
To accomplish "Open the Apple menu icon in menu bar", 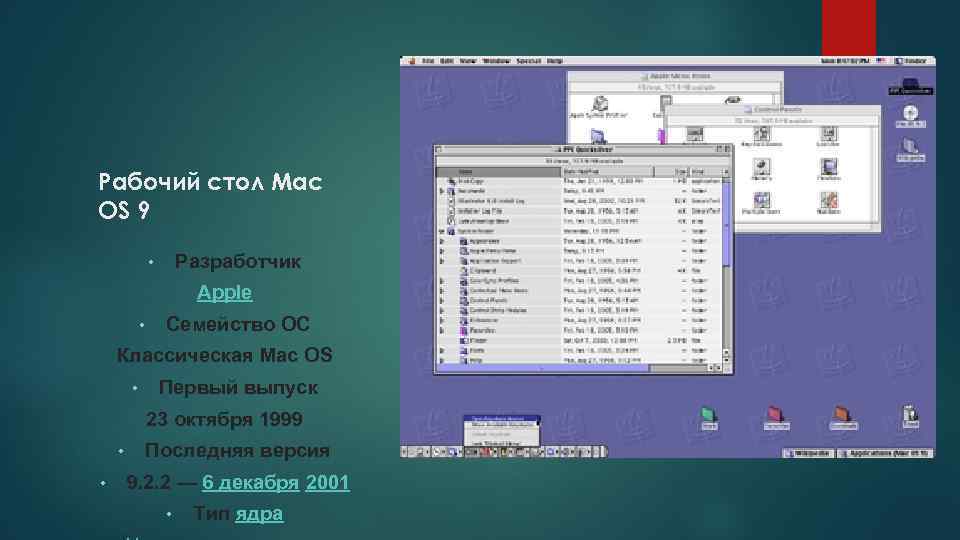I will tap(411, 61).
